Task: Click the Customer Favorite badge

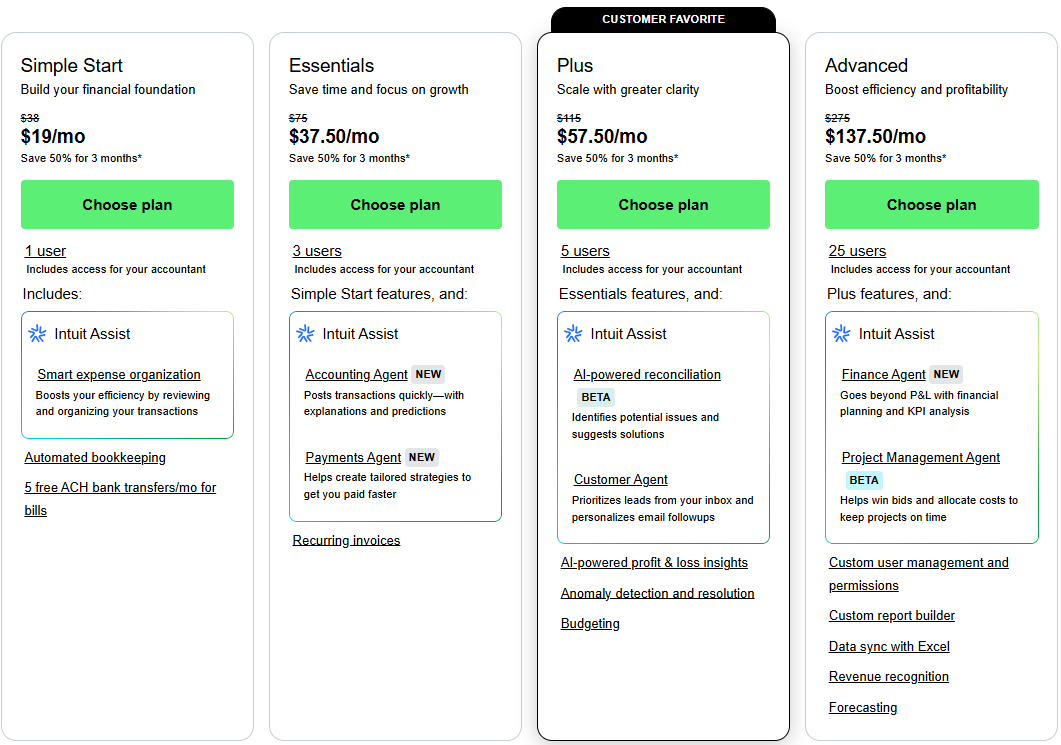Action: point(663,19)
